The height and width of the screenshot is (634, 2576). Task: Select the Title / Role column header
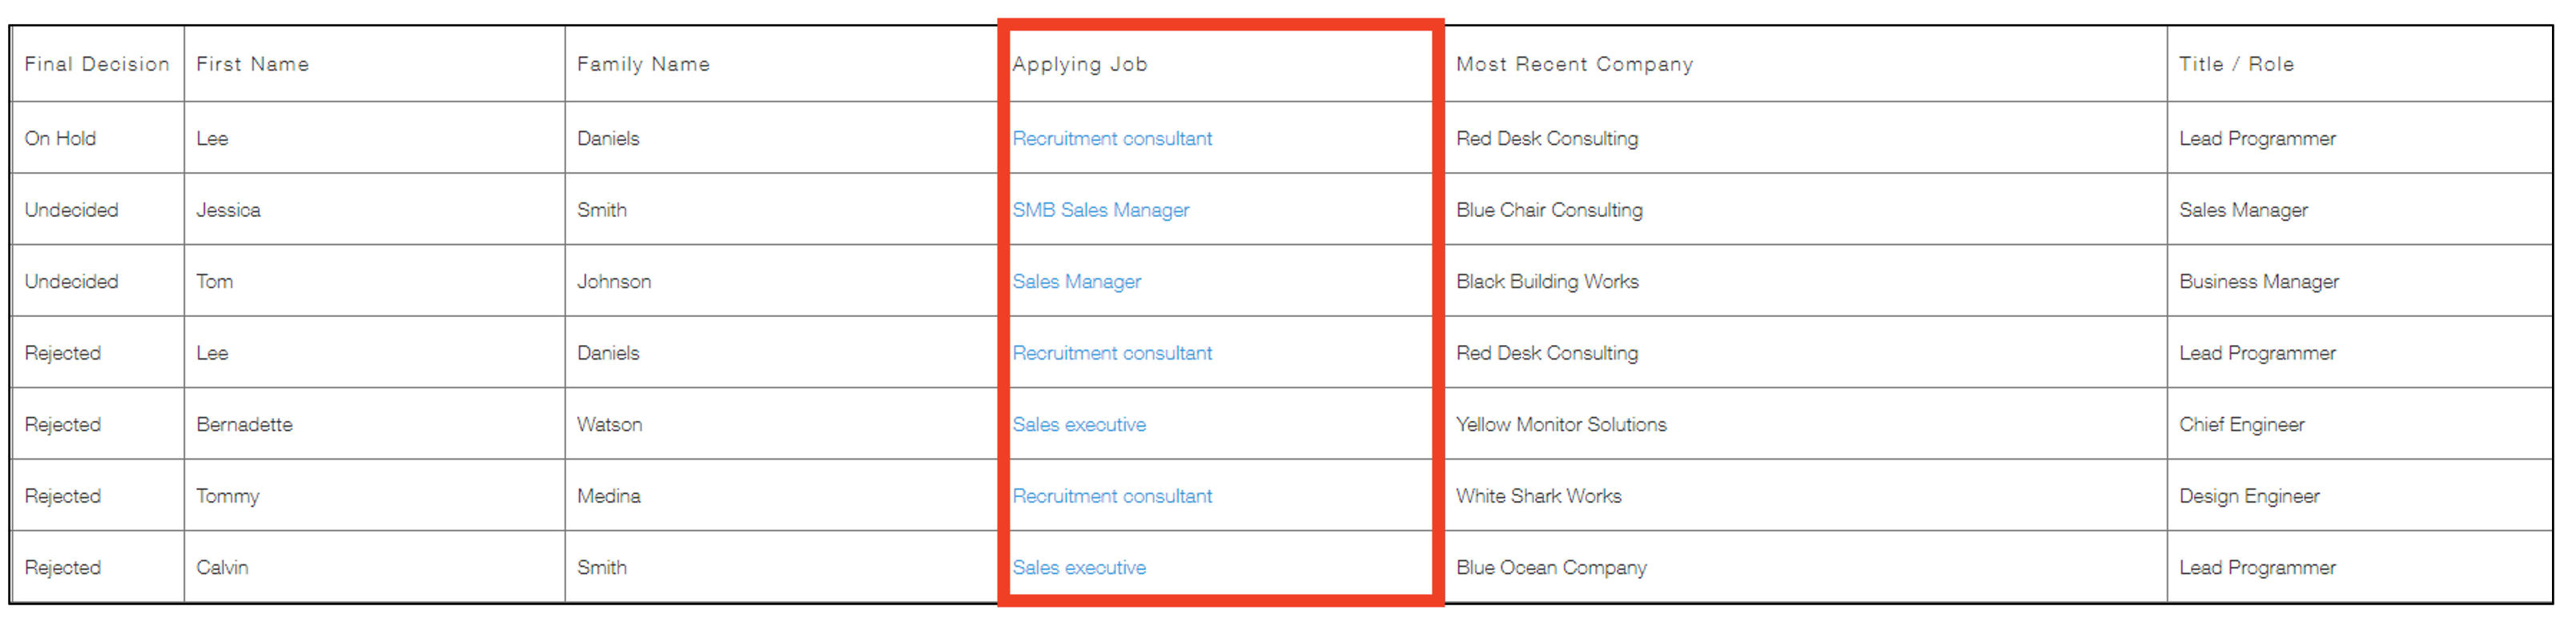[2236, 65]
